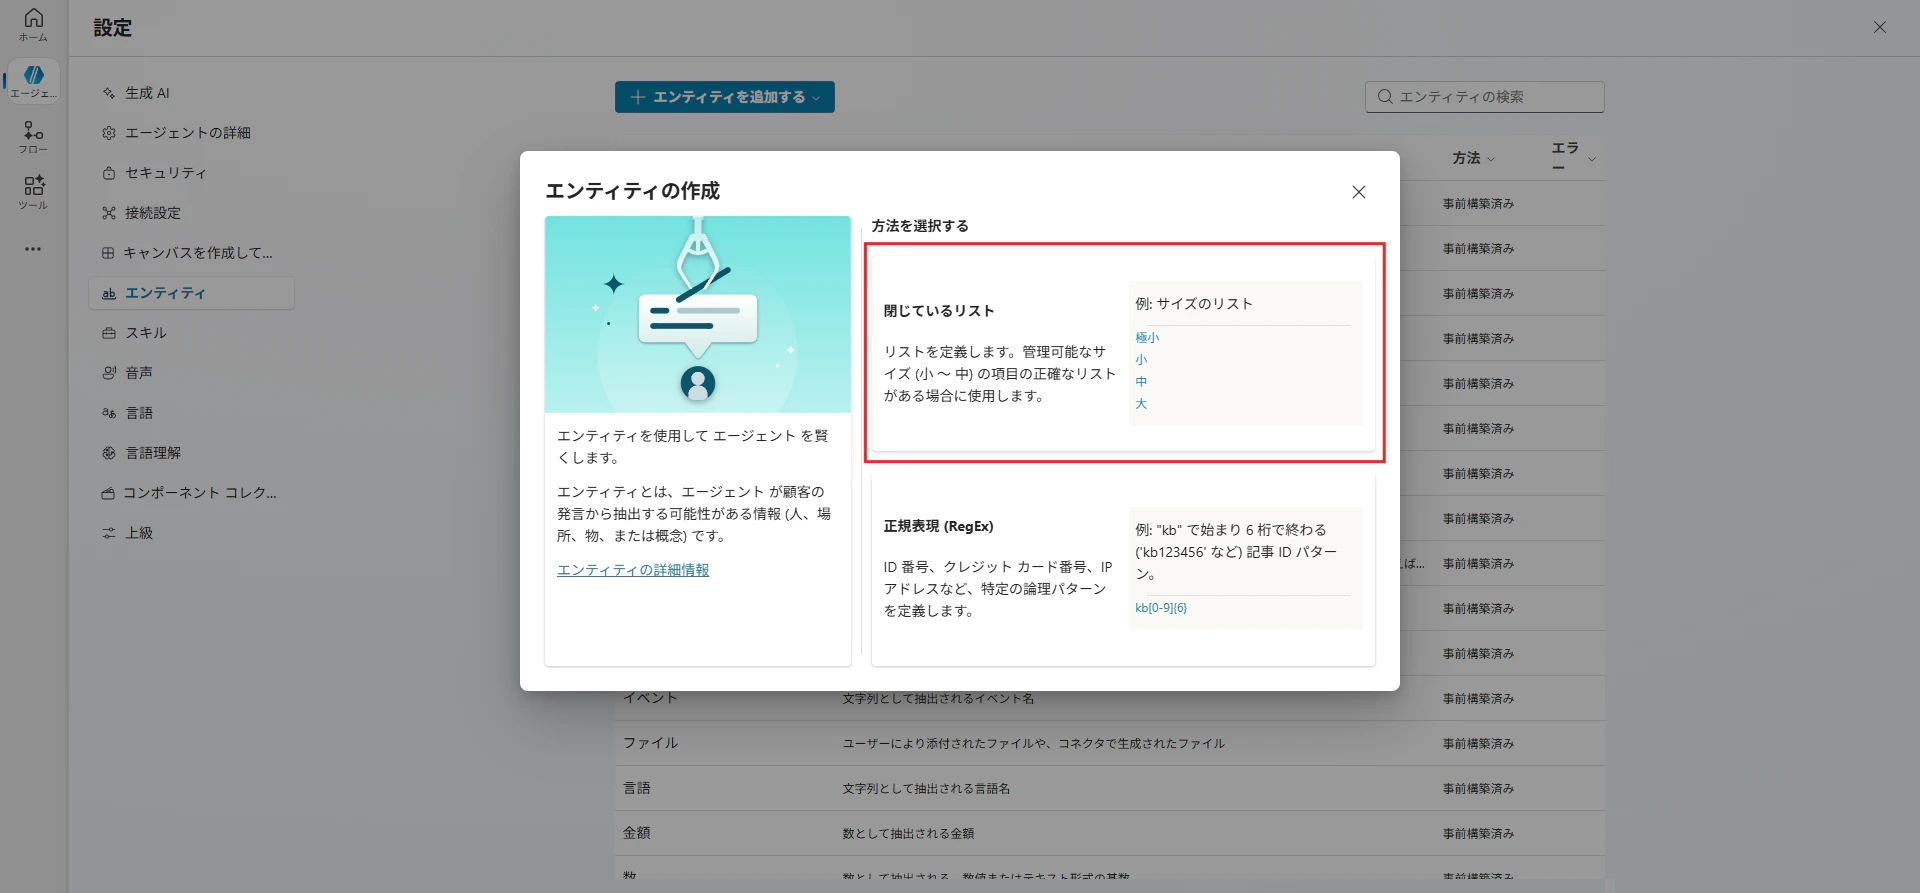Click the スキル briefcase icon
Image resolution: width=1920 pixels, height=893 pixels.
(108, 333)
